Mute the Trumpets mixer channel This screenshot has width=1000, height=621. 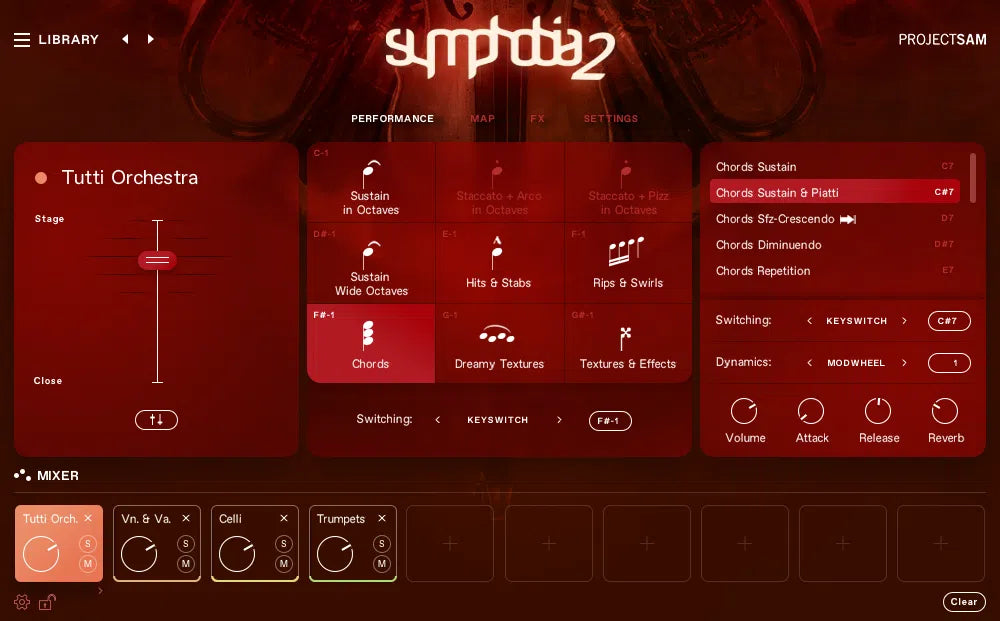point(381,564)
